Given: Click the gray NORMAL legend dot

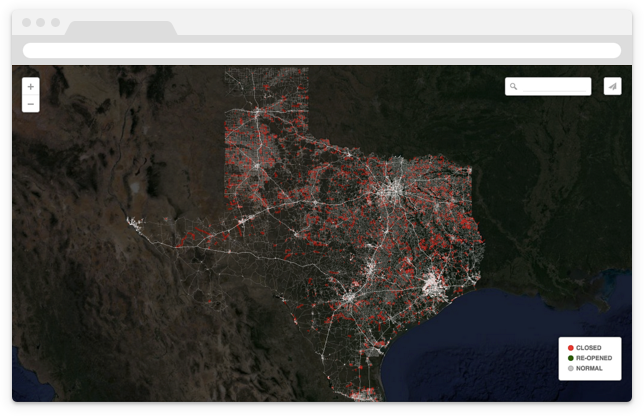Looking at the screenshot, I should [x=570, y=368].
